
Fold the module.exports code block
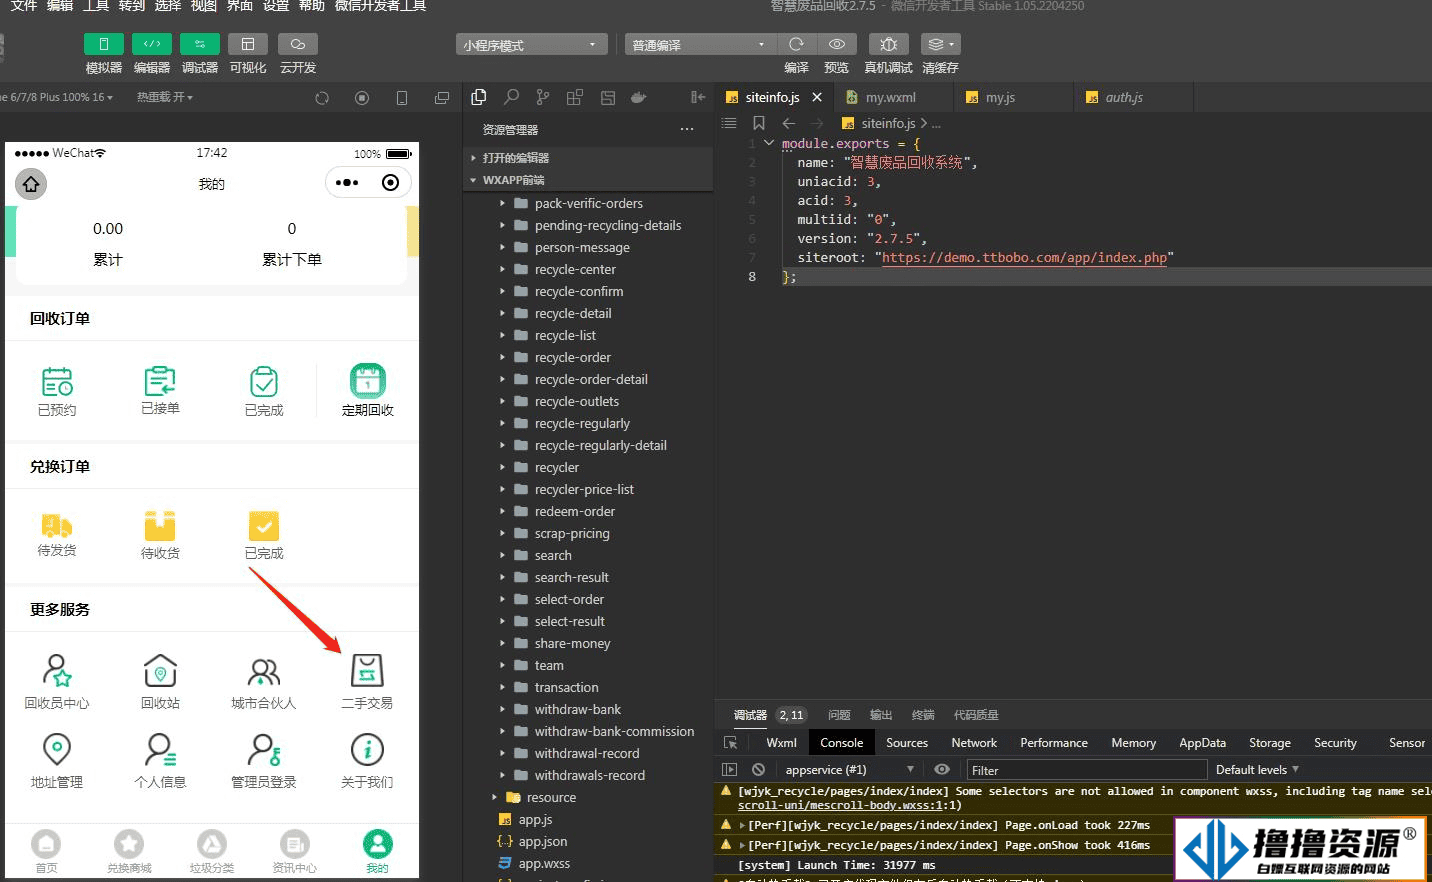pos(769,143)
